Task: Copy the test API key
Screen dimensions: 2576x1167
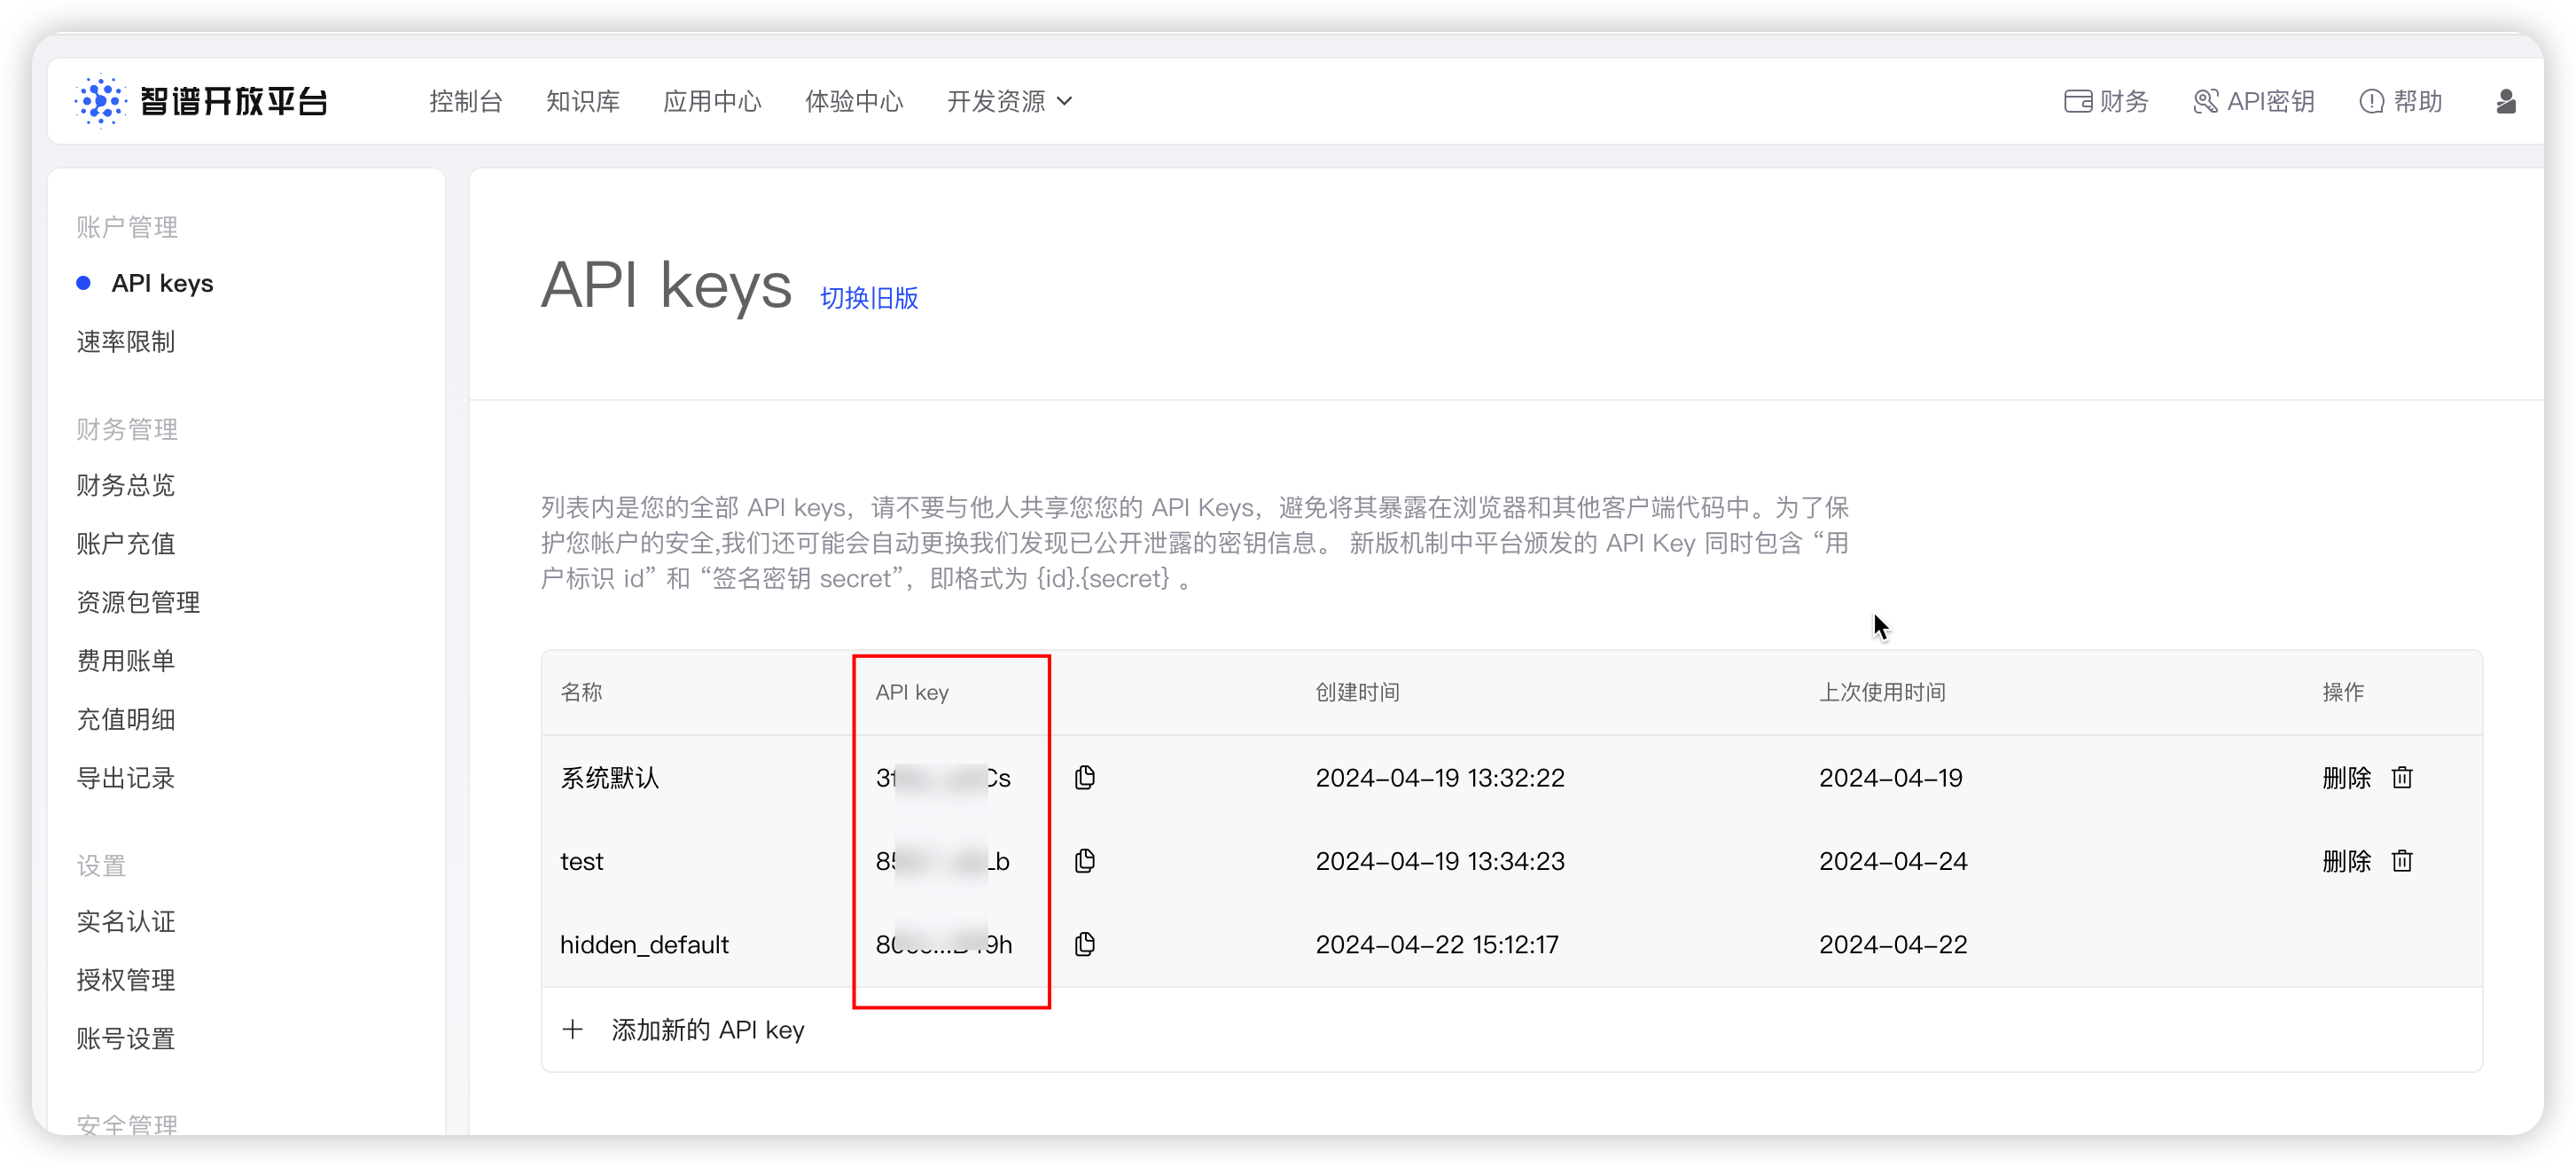Action: pyautogui.click(x=1084, y=860)
